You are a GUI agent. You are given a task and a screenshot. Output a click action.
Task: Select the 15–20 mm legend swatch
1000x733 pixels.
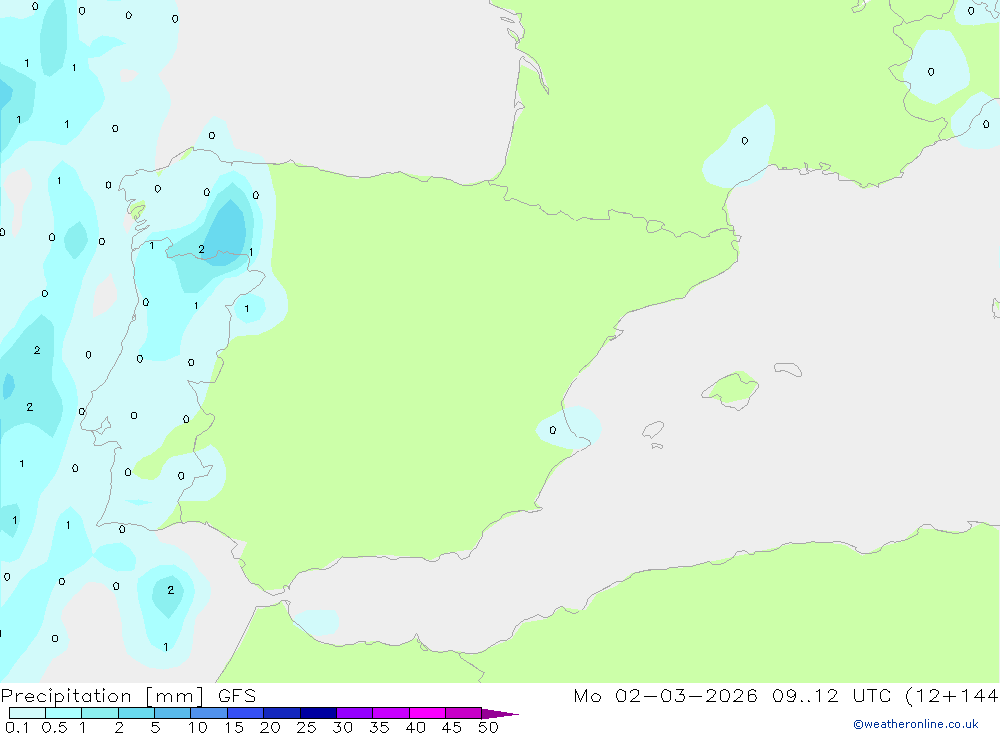(246, 713)
